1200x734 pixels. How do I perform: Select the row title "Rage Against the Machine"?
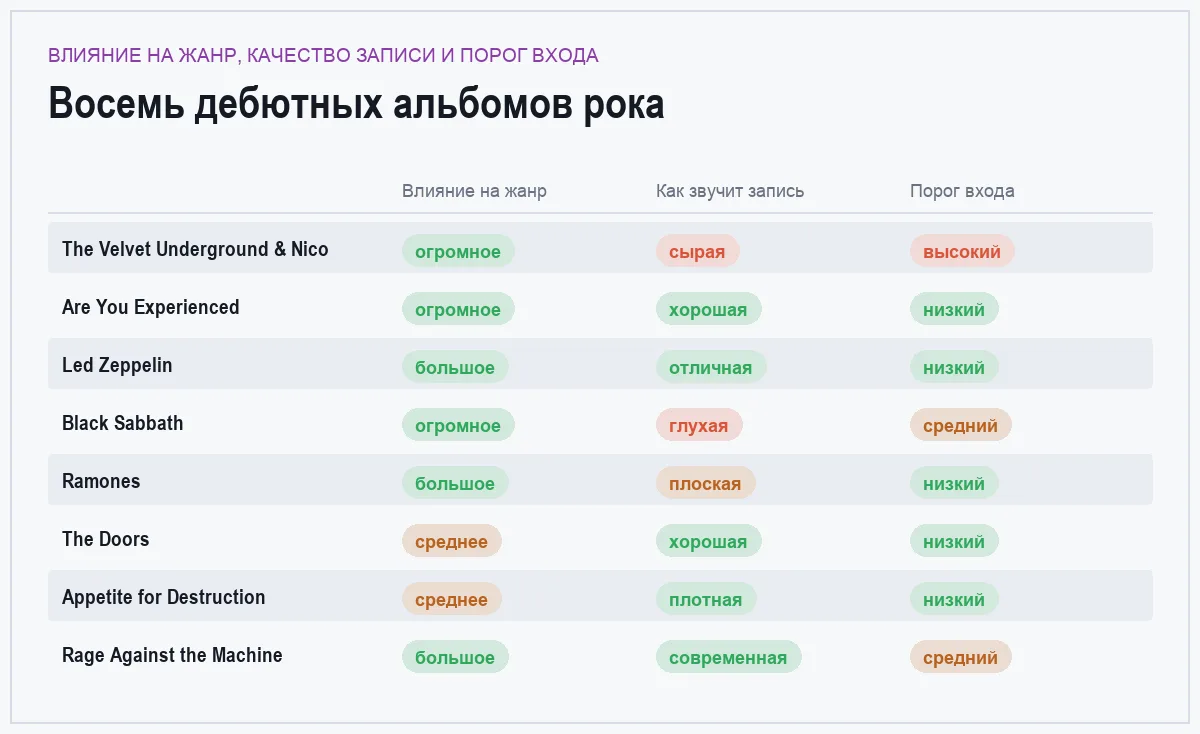(x=172, y=655)
